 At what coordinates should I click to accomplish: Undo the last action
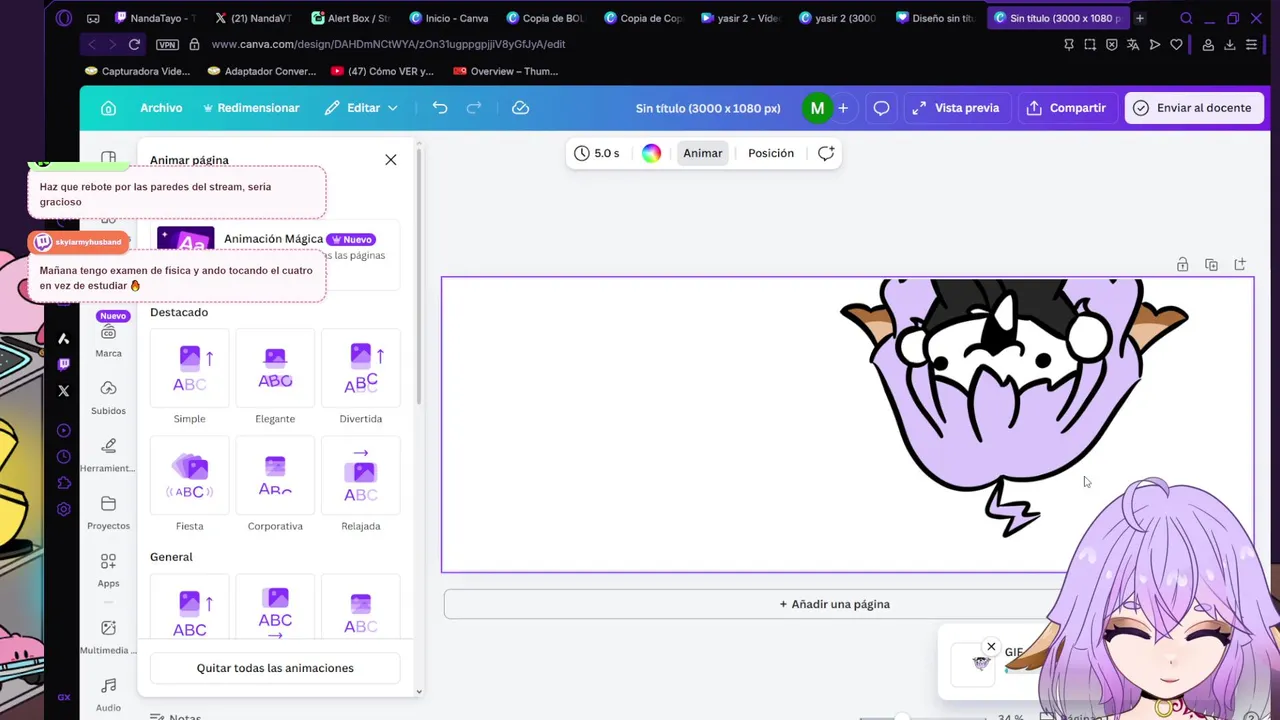click(440, 108)
